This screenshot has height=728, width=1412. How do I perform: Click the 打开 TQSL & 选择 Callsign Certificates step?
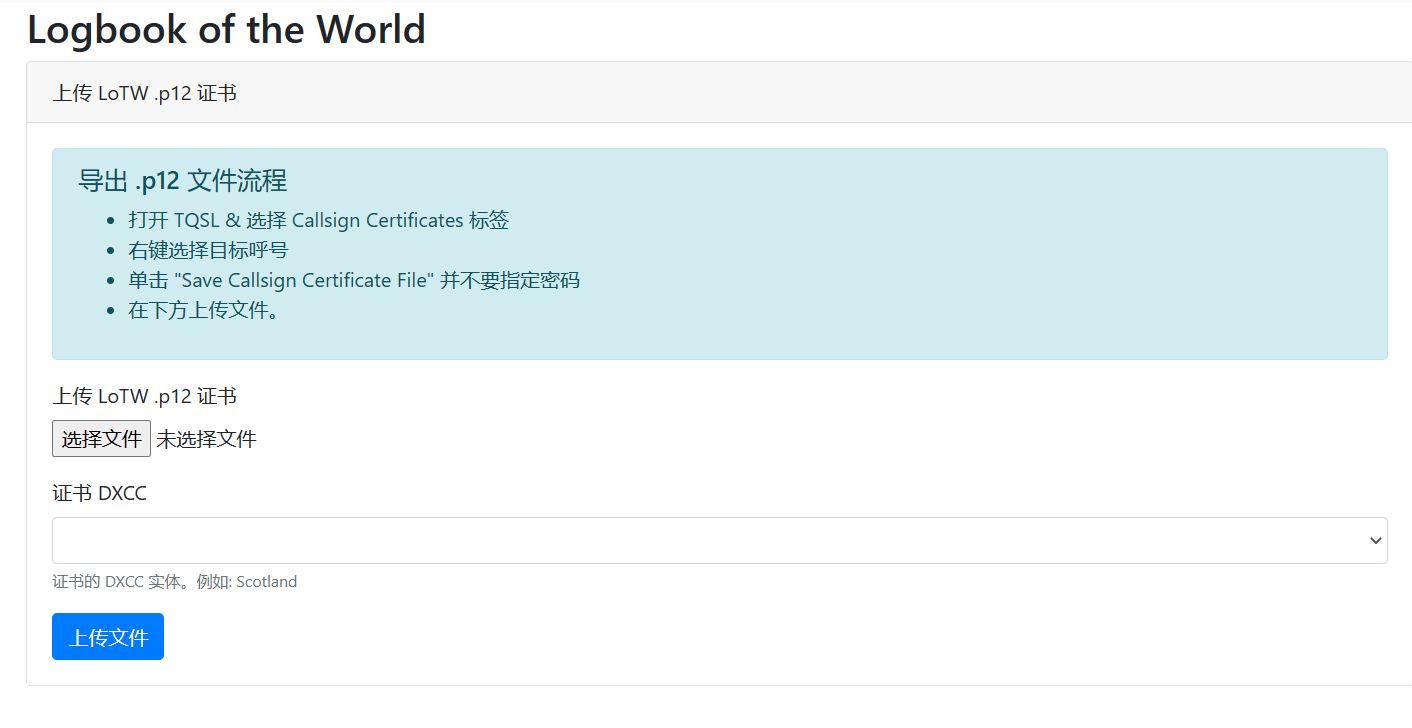click(319, 220)
